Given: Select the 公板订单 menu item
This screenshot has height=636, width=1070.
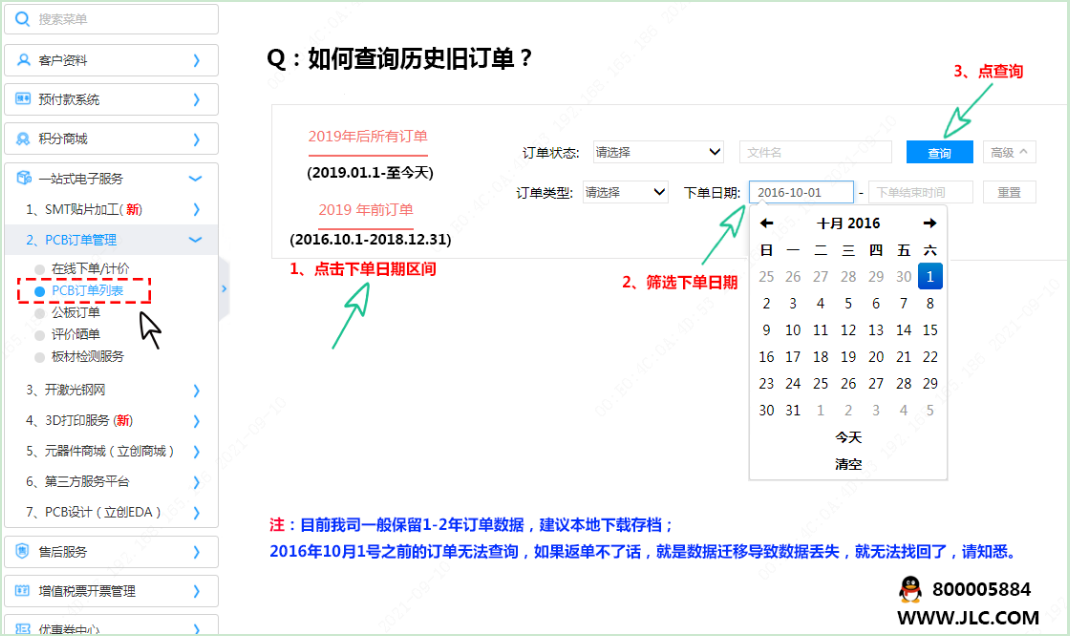Looking at the screenshot, I should [x=75, y=312].
